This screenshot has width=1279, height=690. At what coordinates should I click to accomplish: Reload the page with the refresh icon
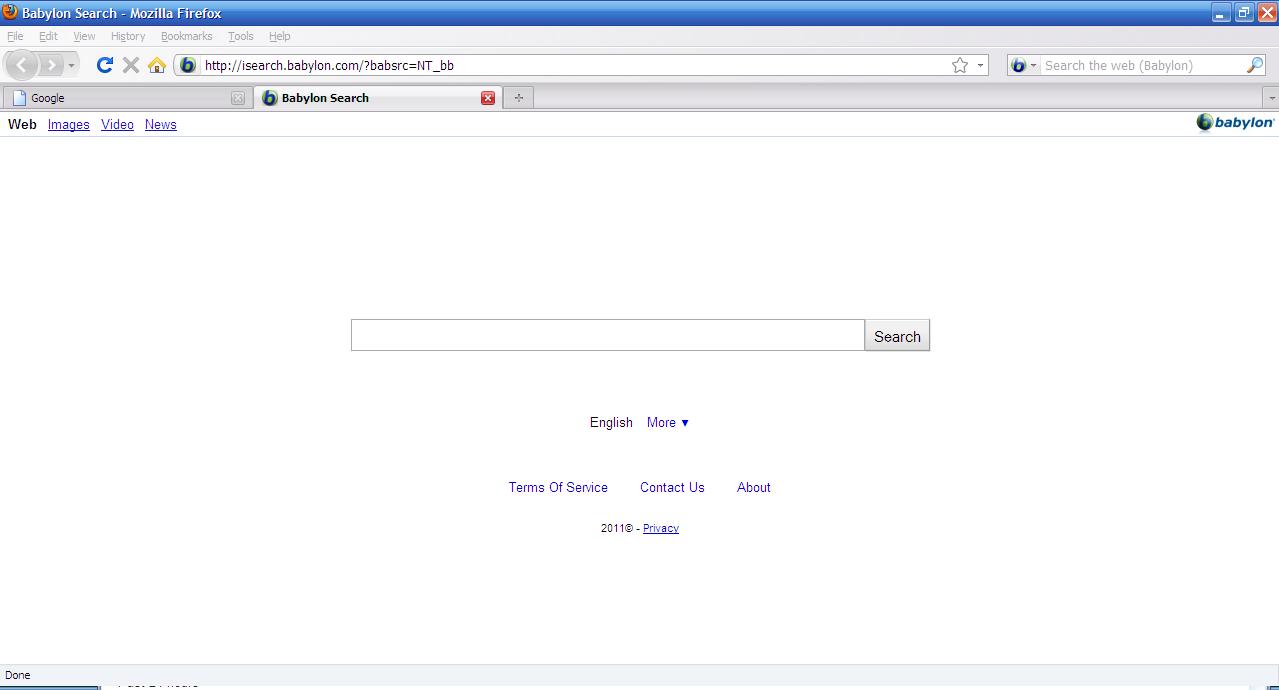click(104, 65)
